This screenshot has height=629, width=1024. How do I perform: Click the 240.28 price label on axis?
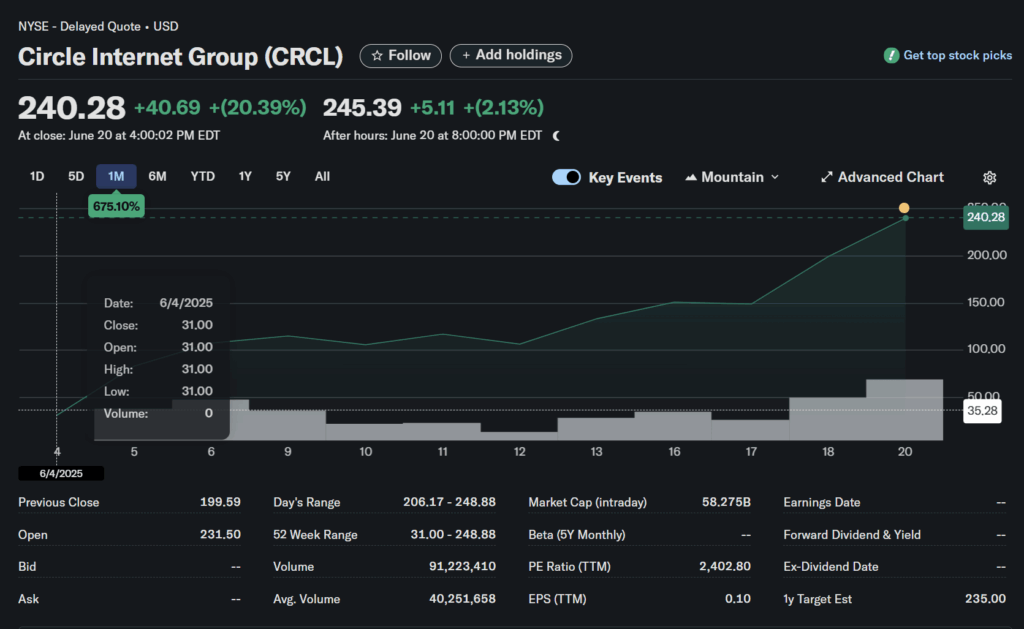(x=985, y=218)
